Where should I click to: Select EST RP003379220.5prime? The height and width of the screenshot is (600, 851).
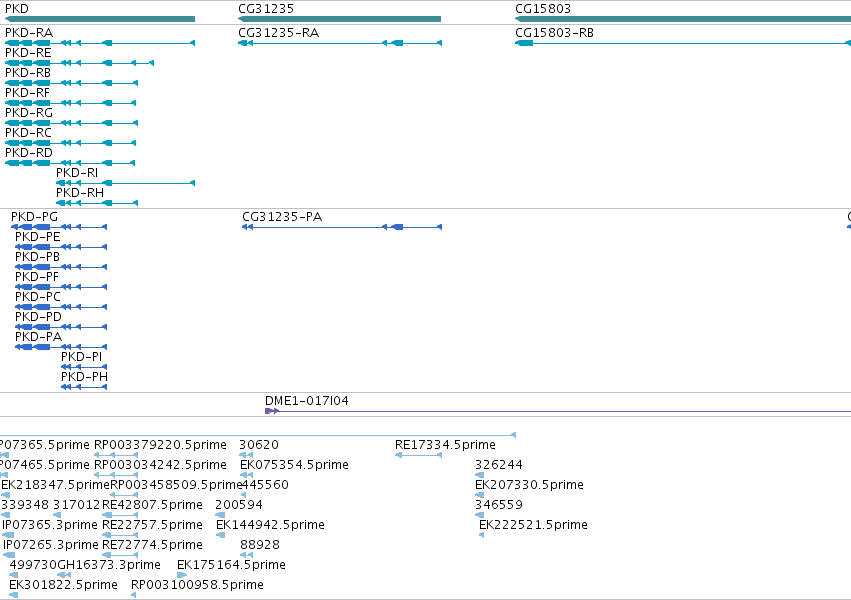coord(160,445)
